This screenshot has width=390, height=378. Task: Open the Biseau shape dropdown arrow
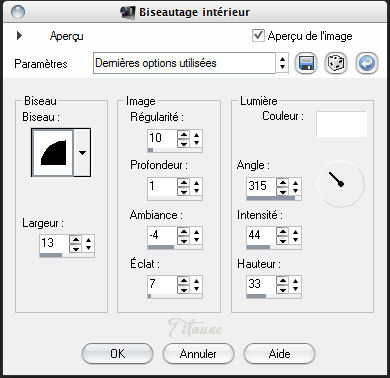pyautogui.click(x=82, y=153)
